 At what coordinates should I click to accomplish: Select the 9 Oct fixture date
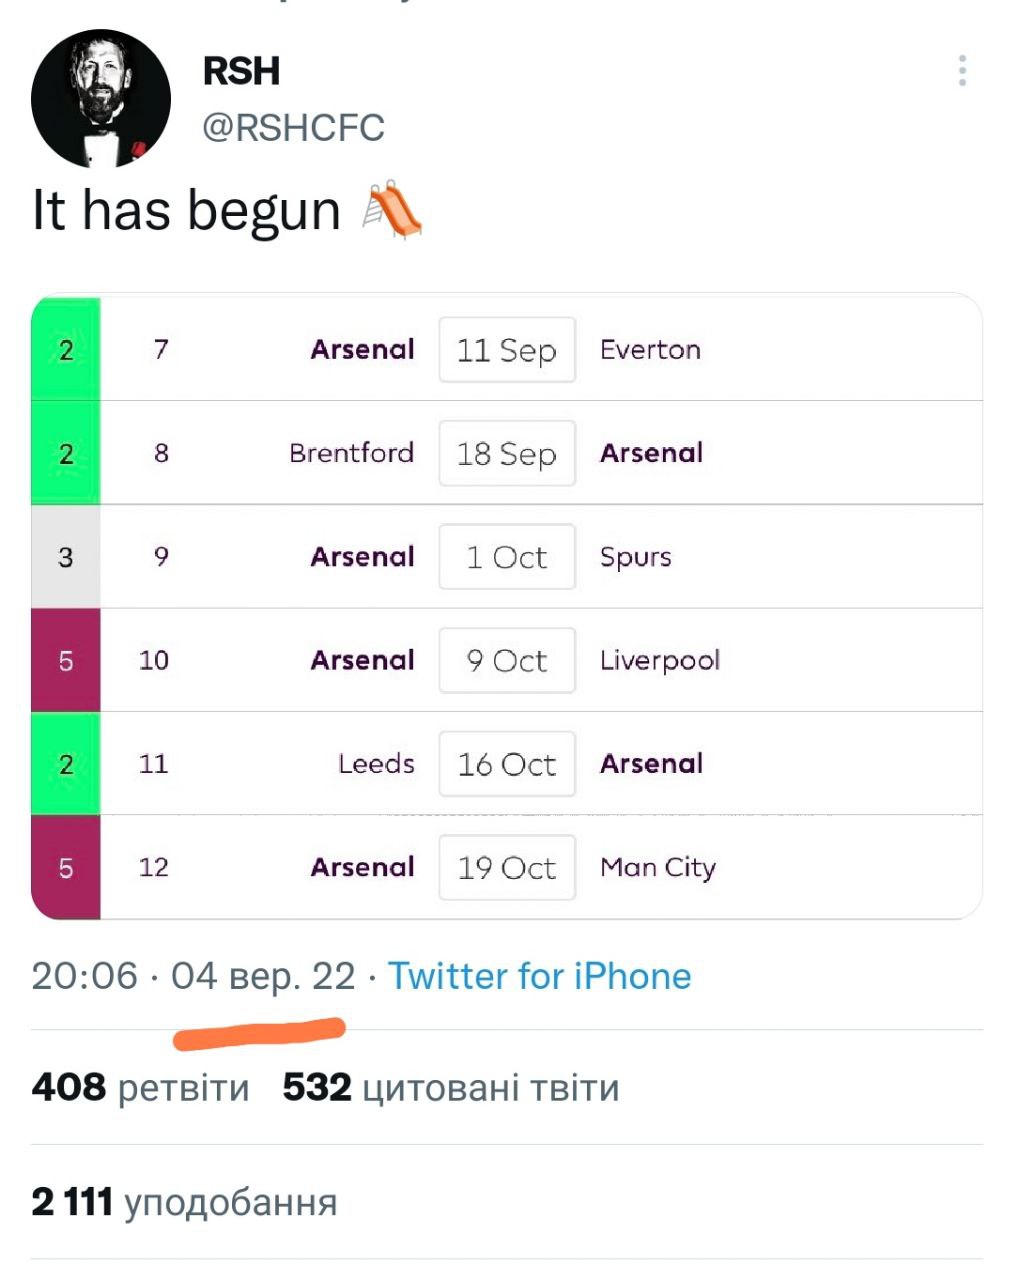(x=507, y=661)
